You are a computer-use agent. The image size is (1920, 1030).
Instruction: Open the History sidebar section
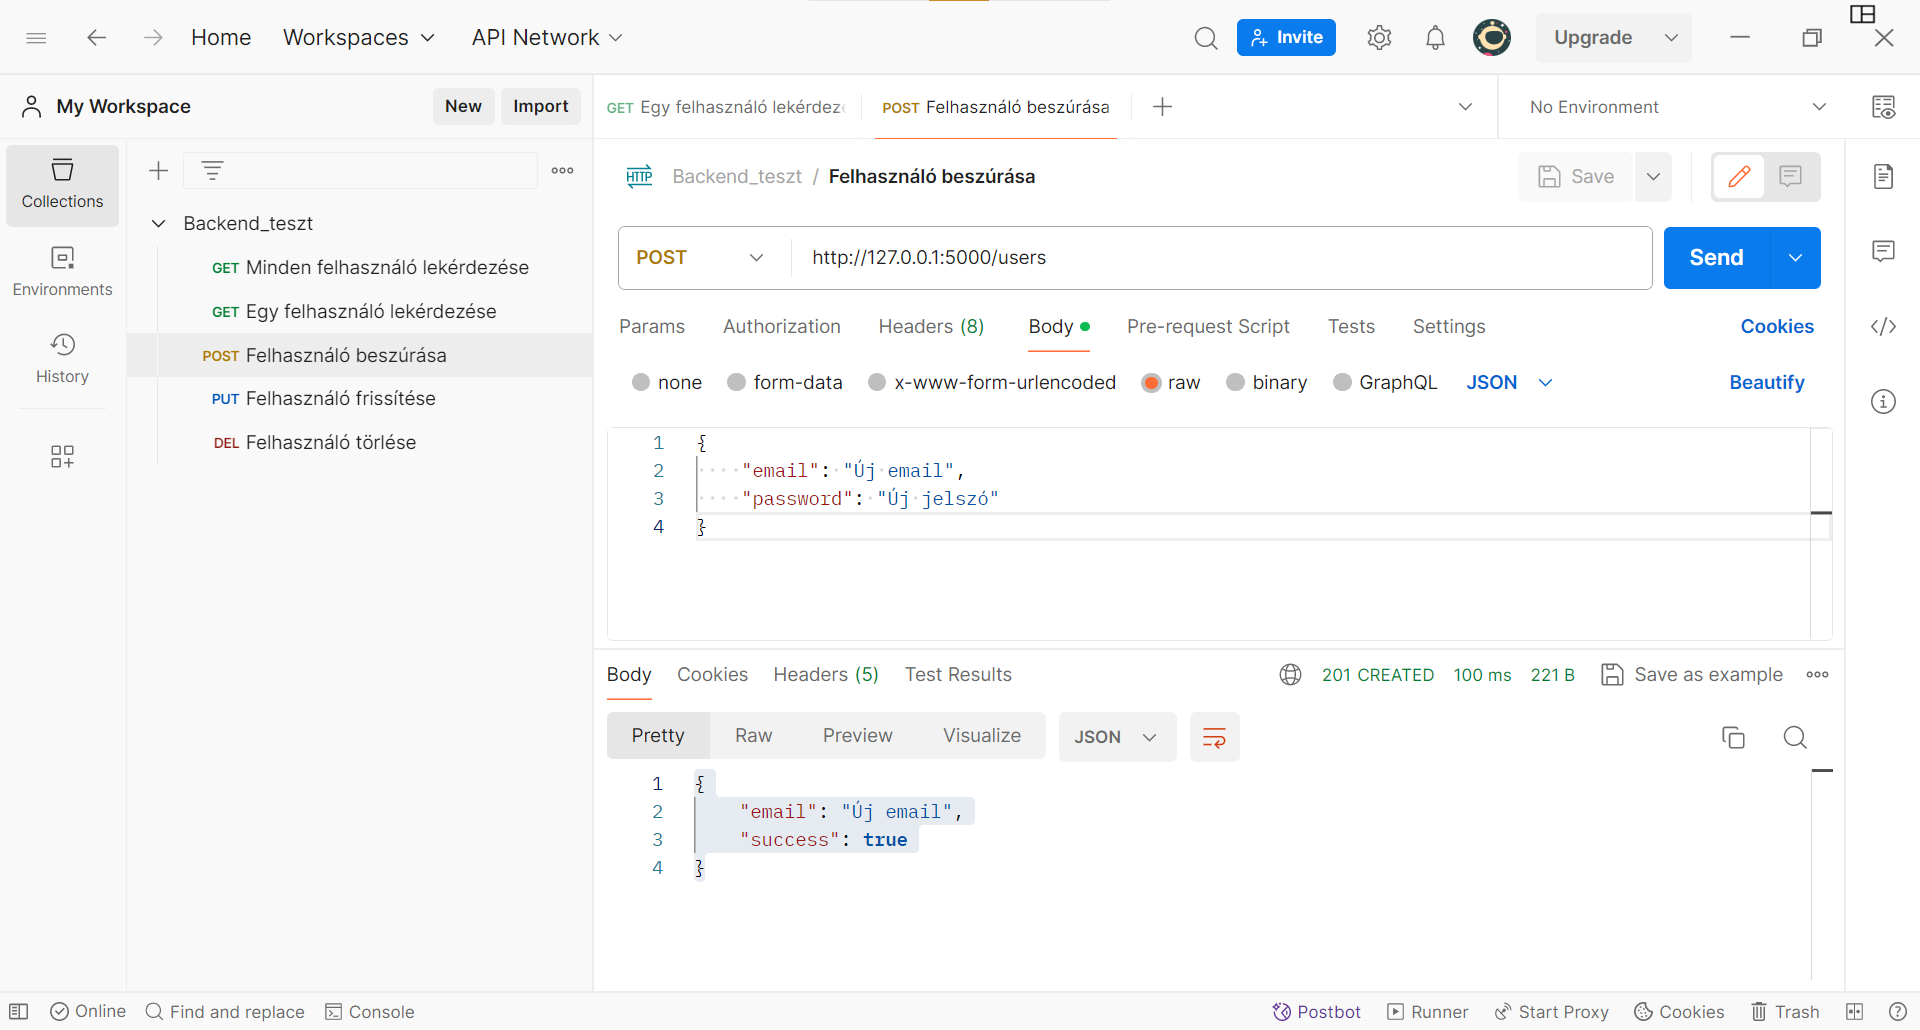62,359
